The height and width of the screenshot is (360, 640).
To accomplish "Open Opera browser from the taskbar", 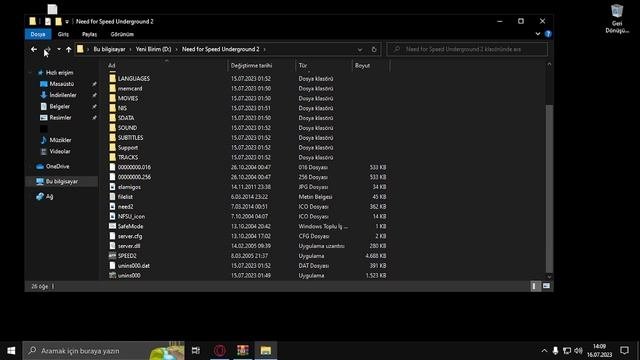I will click(220, 351).
